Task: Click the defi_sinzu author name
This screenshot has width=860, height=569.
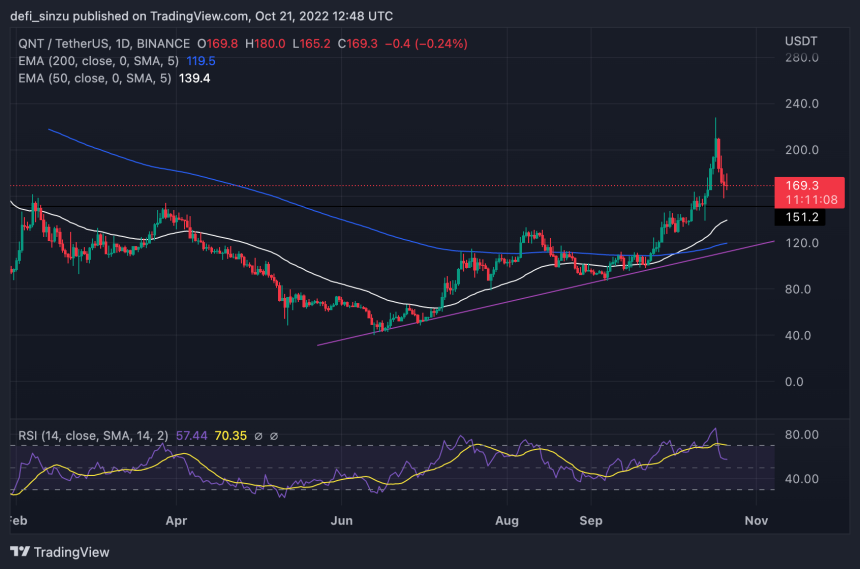Action: pos(44,14)
